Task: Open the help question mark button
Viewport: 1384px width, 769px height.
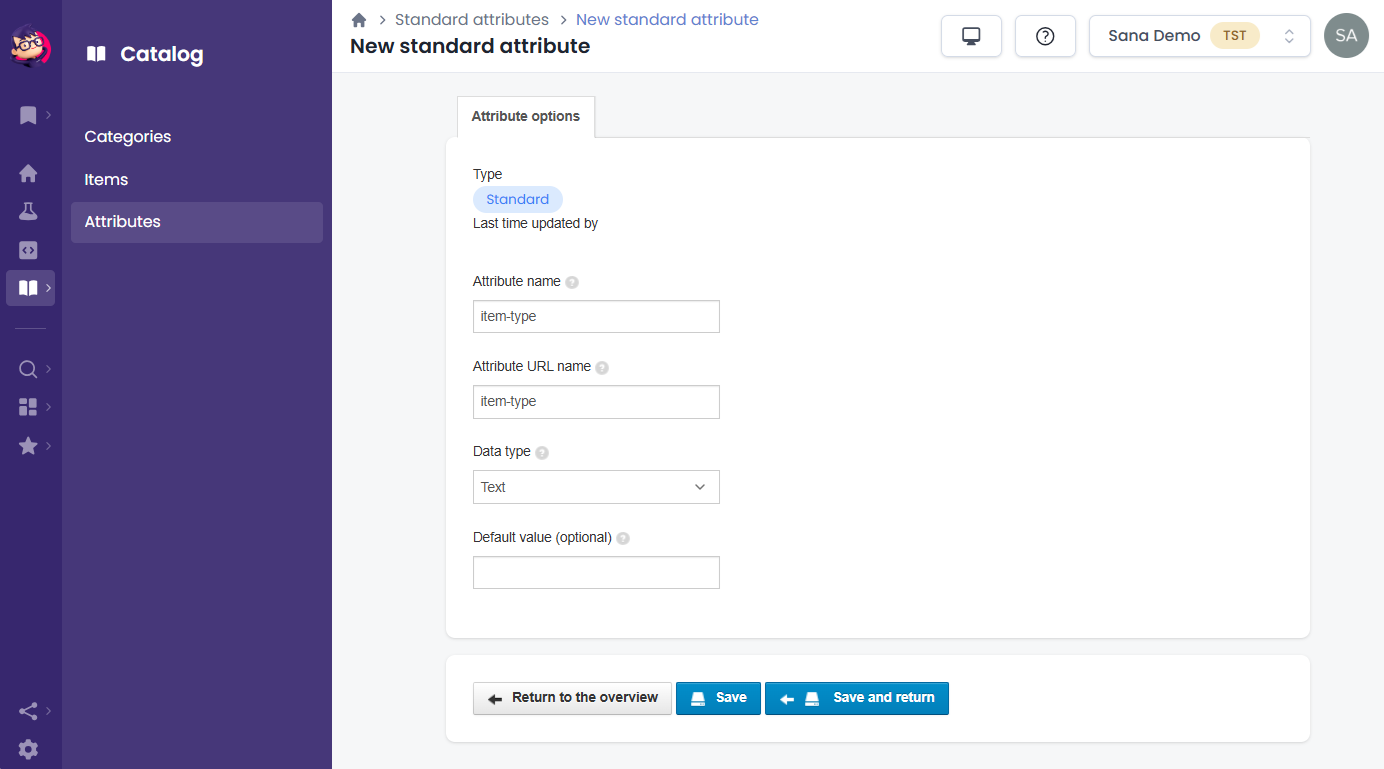Action: [x=1045, y=36]
